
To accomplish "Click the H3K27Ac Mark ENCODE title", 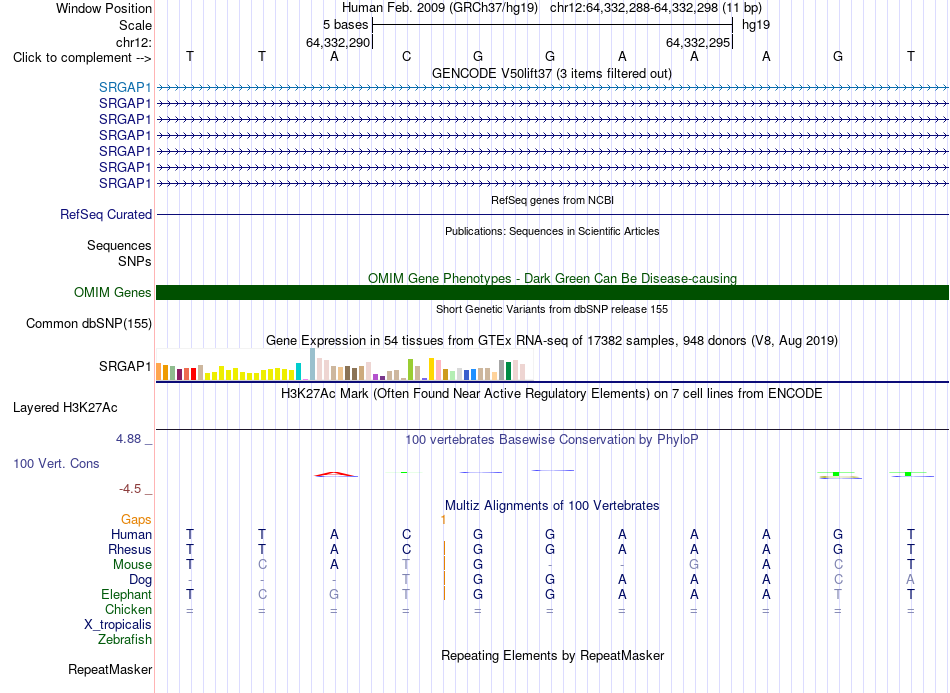I will [552, 394].
